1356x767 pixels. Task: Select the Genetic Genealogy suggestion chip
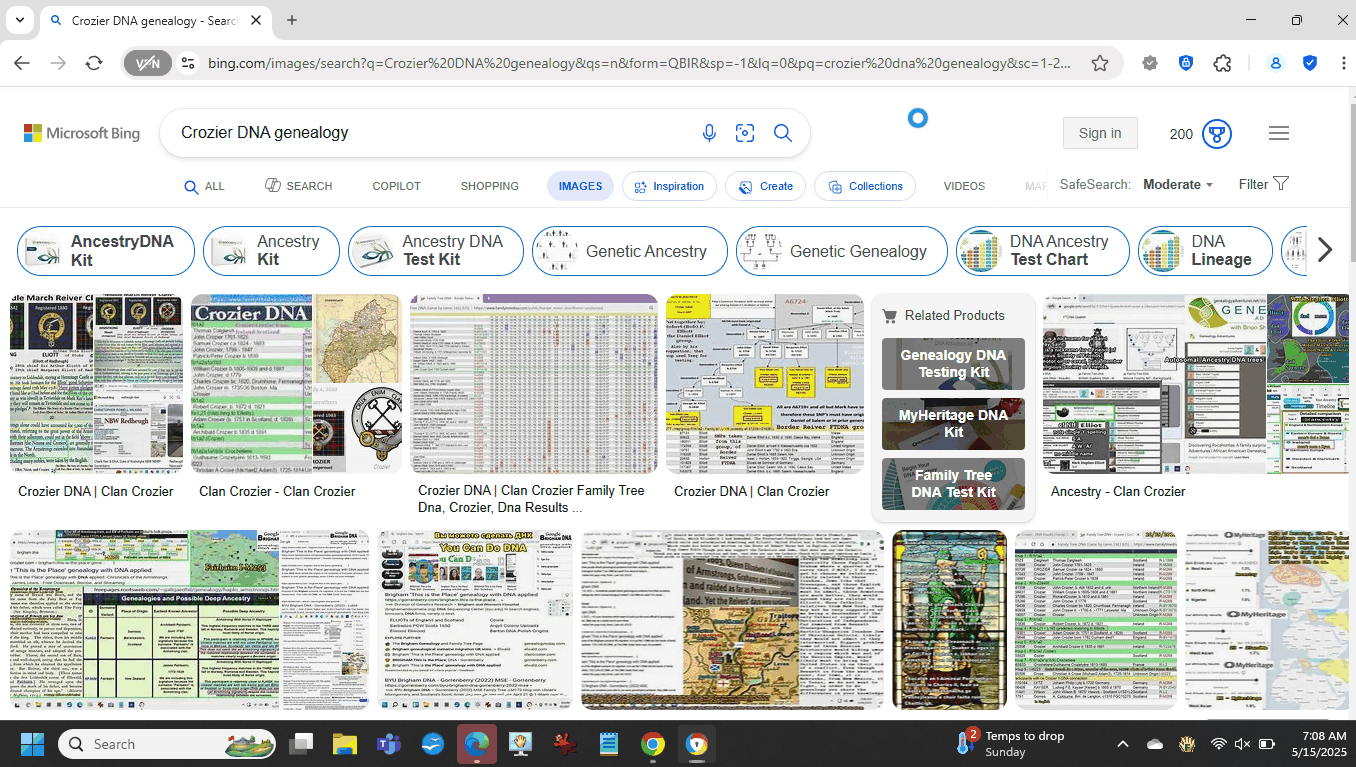(x=842, y=250)
